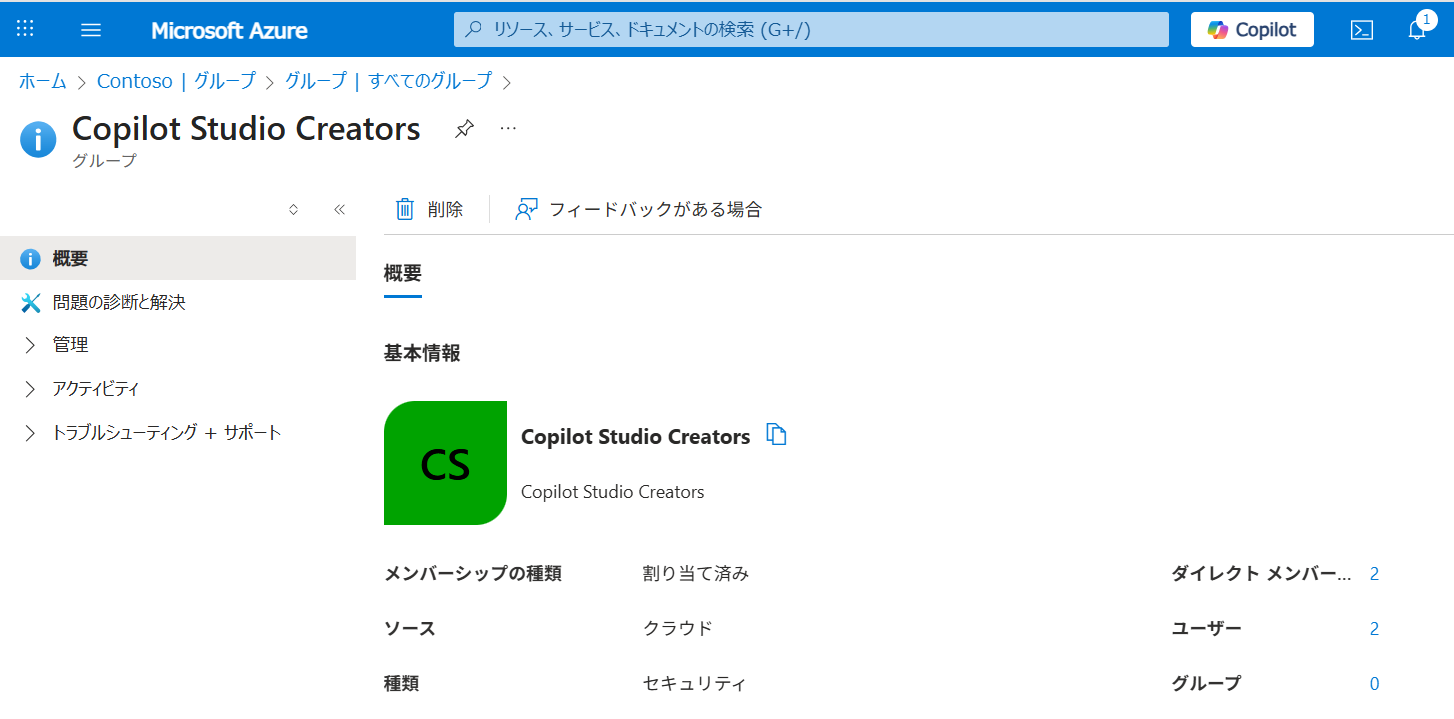
Task: Open the Copilot button in header
Action: click(x=1251, y=30)
